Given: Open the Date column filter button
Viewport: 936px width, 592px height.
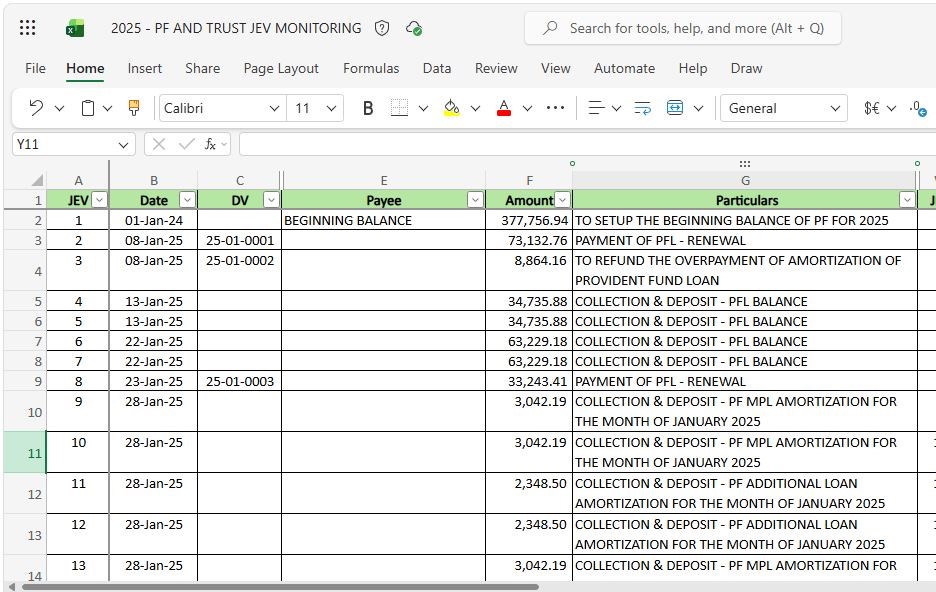Looking at the screenshot, I should tap(187, 199).
